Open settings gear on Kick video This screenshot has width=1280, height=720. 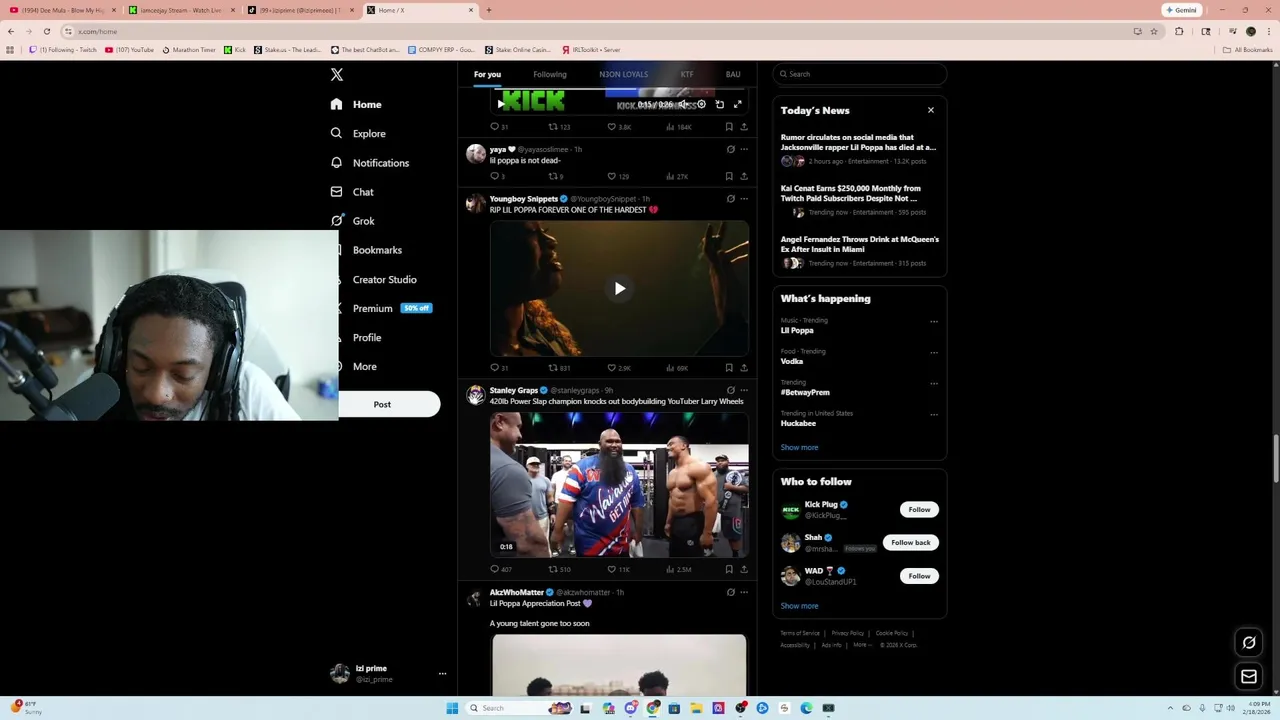(x=701, y=104)
